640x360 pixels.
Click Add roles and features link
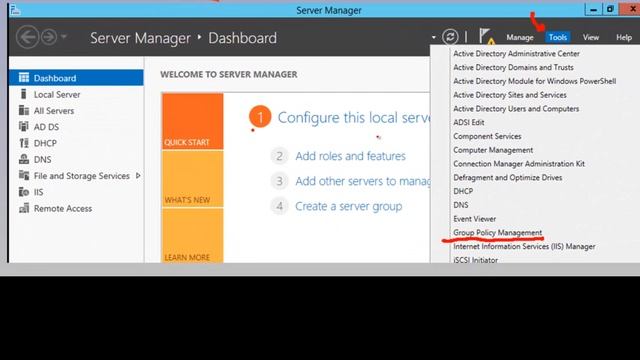350,156
